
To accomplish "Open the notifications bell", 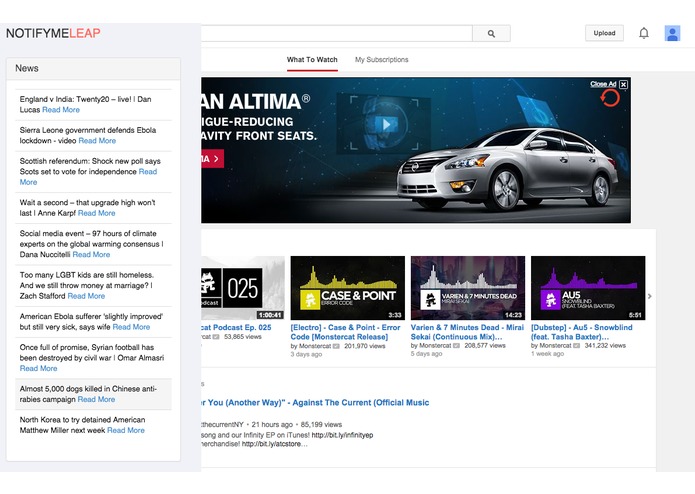I will pyautogui.click(x=644, y=33).
